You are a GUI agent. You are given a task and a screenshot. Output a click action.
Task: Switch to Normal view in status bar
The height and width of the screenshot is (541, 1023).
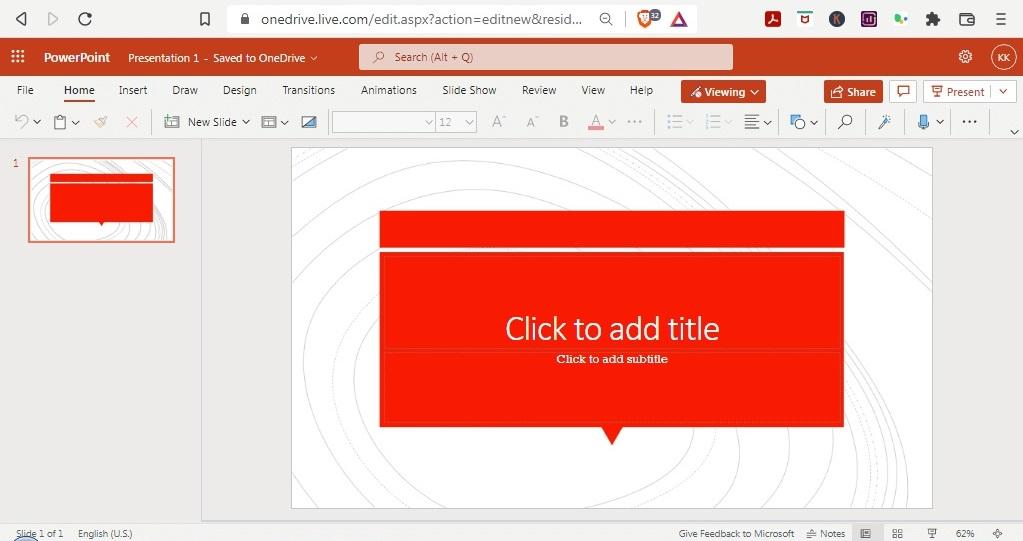click(866, 533)
